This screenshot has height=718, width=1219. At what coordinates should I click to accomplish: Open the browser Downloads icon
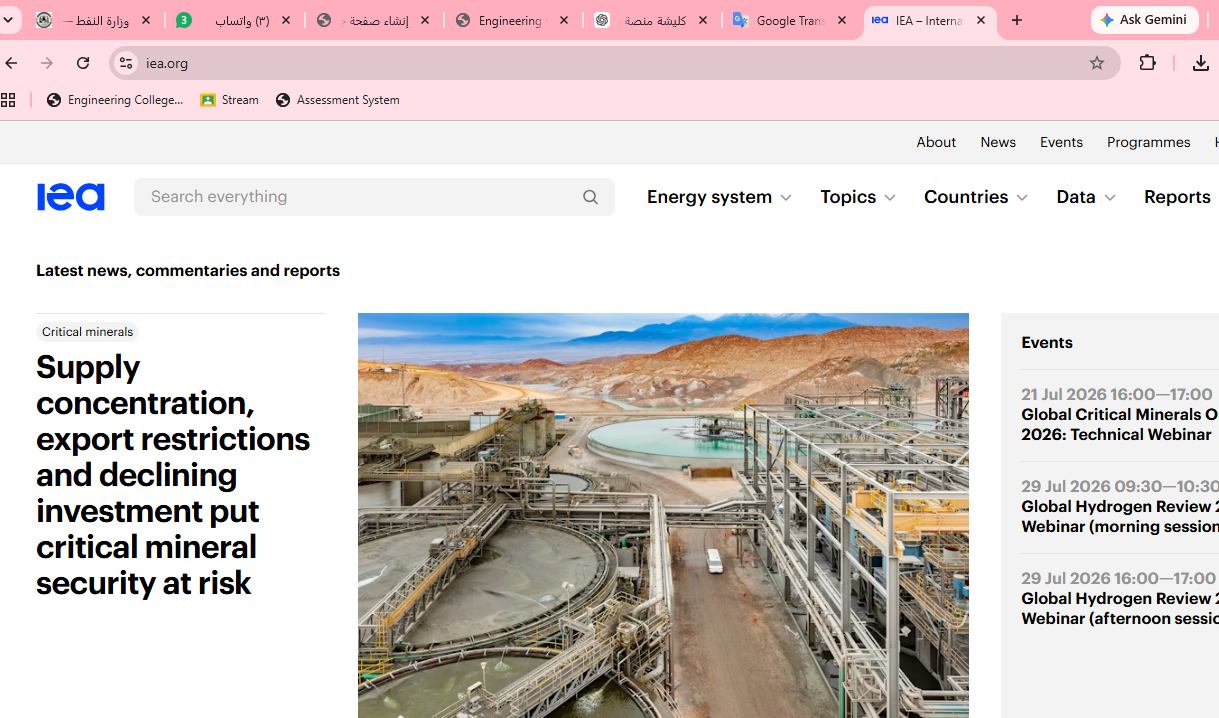pos(1200,63)
